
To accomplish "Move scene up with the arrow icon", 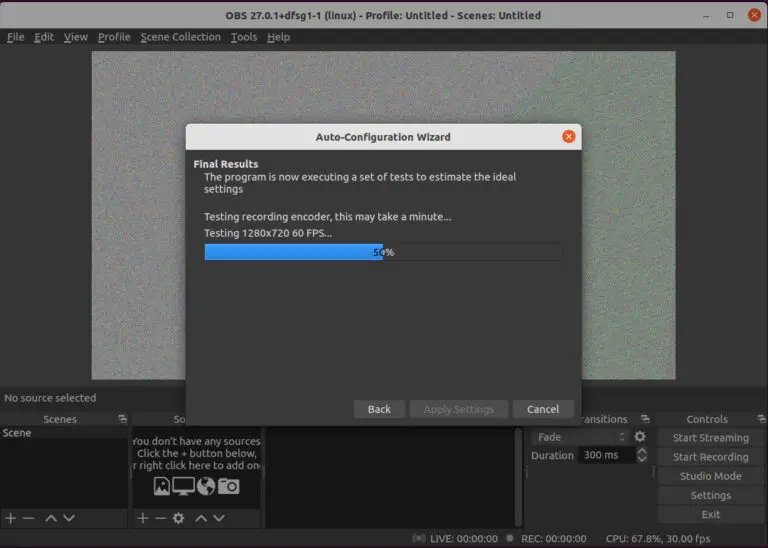I will pos(51,518).
